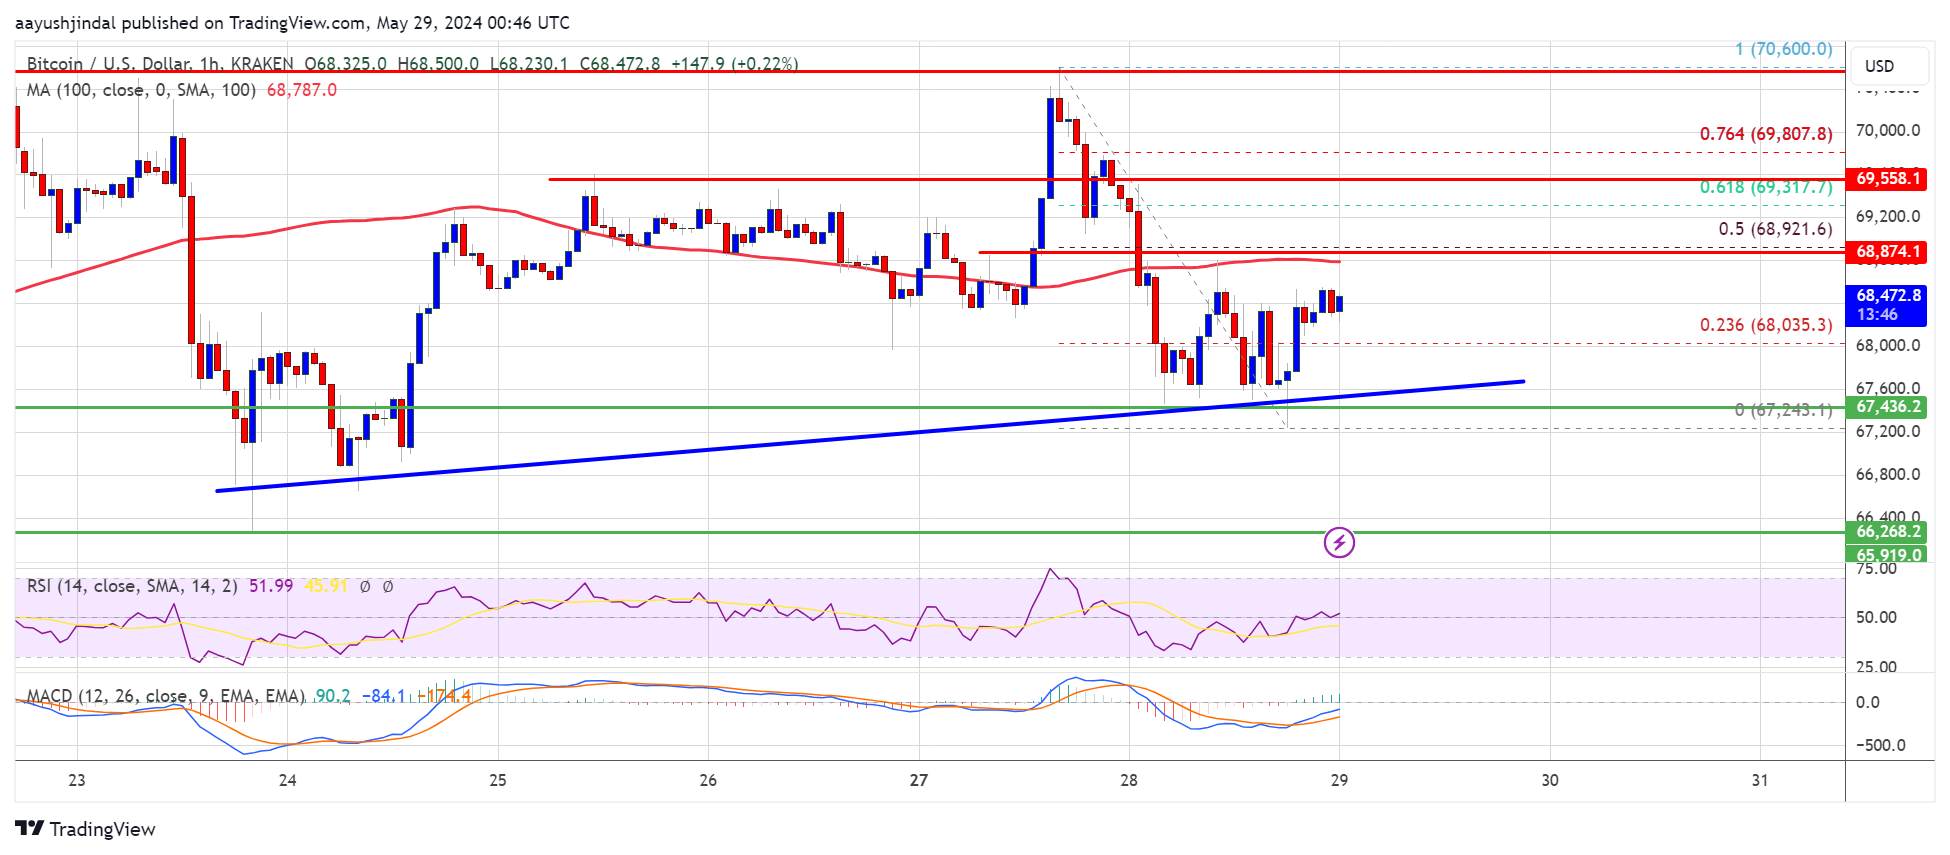Click the TradingView logo icon
This screenshot has width=1950, height=855.
tap(30, 829)
